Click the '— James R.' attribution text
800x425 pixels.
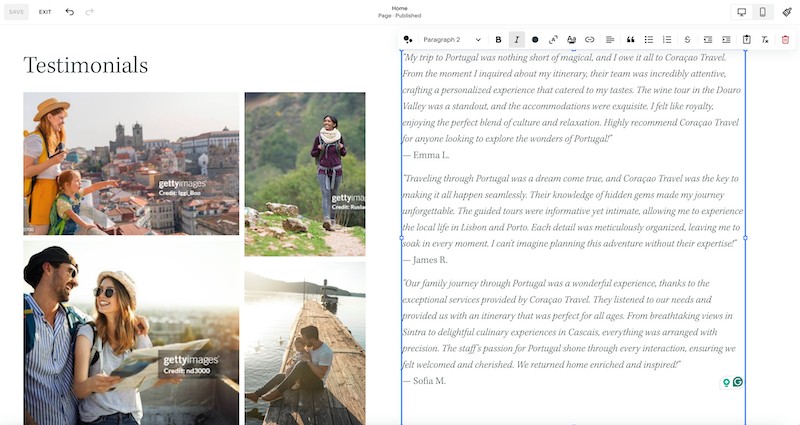pyautogui.click(x=425, y=260)
